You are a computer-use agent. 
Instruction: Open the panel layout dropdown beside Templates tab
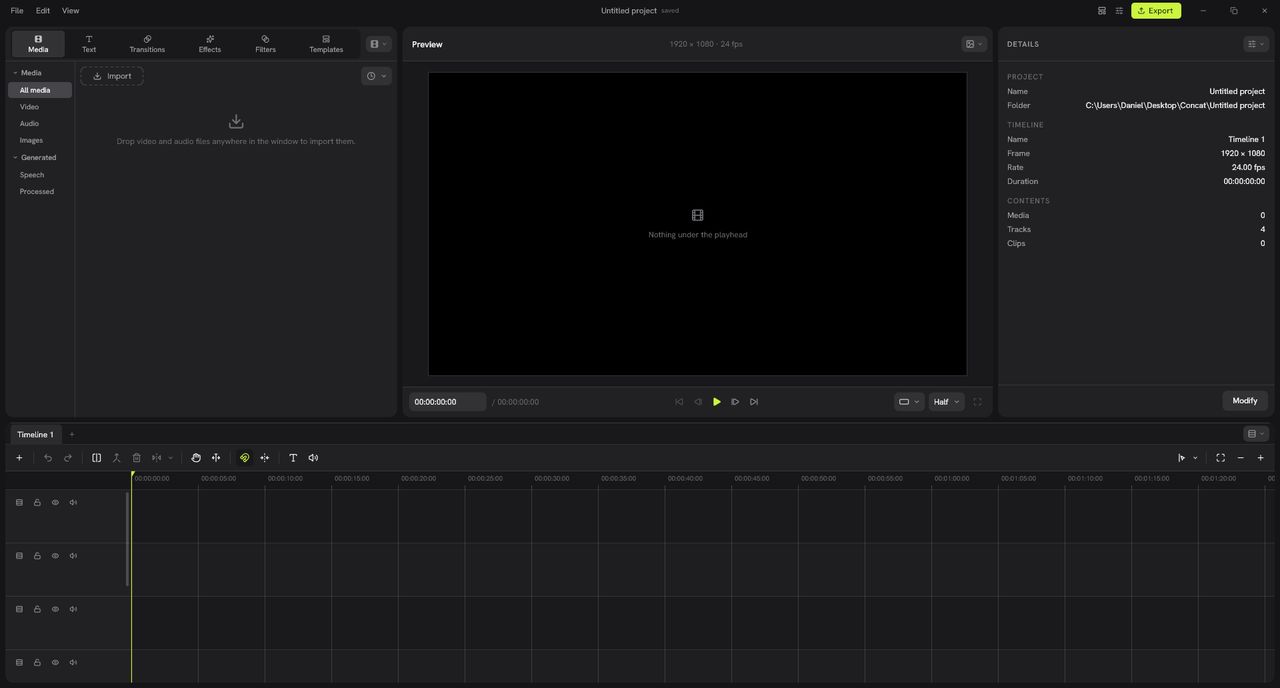(378, 44)
